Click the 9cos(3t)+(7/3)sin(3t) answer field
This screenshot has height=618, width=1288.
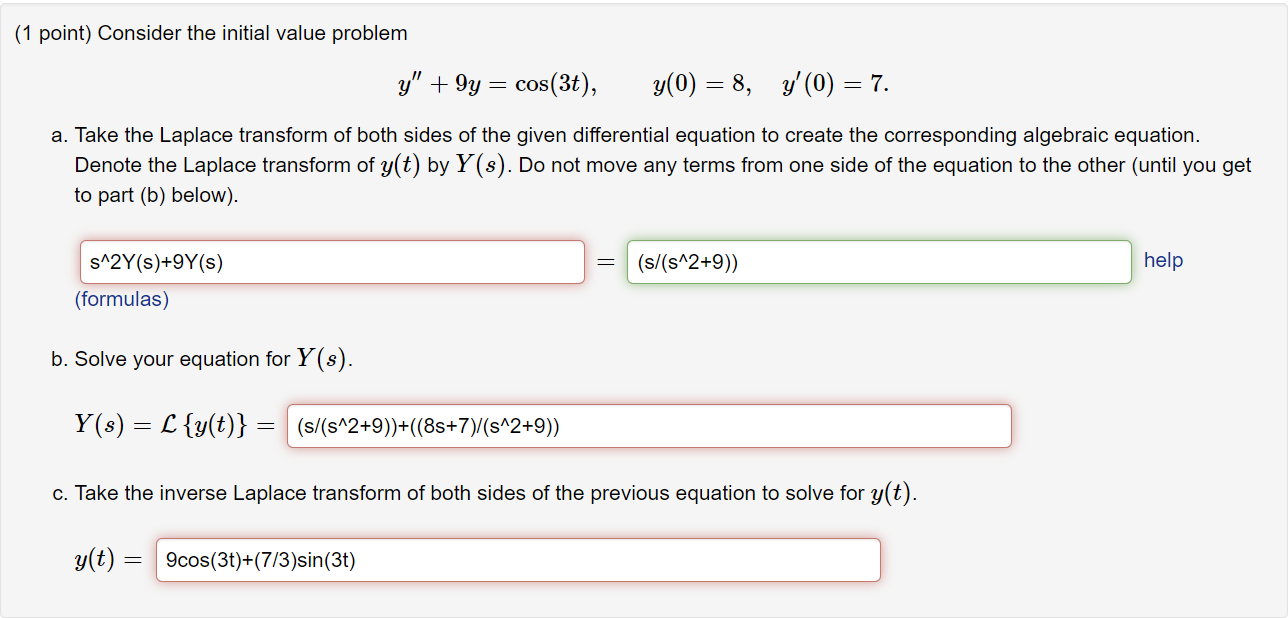(x=517, y=559)
